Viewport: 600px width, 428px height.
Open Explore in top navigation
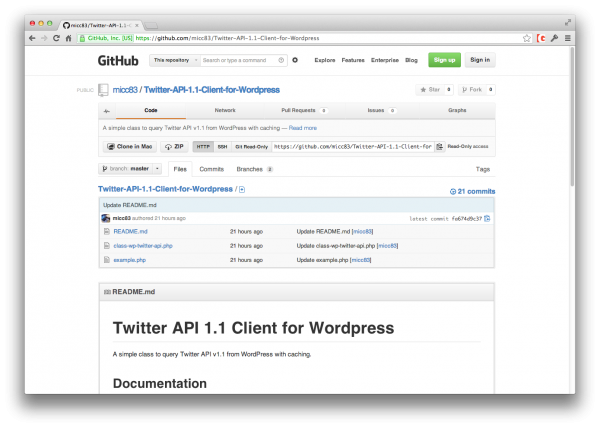point(325,60)
